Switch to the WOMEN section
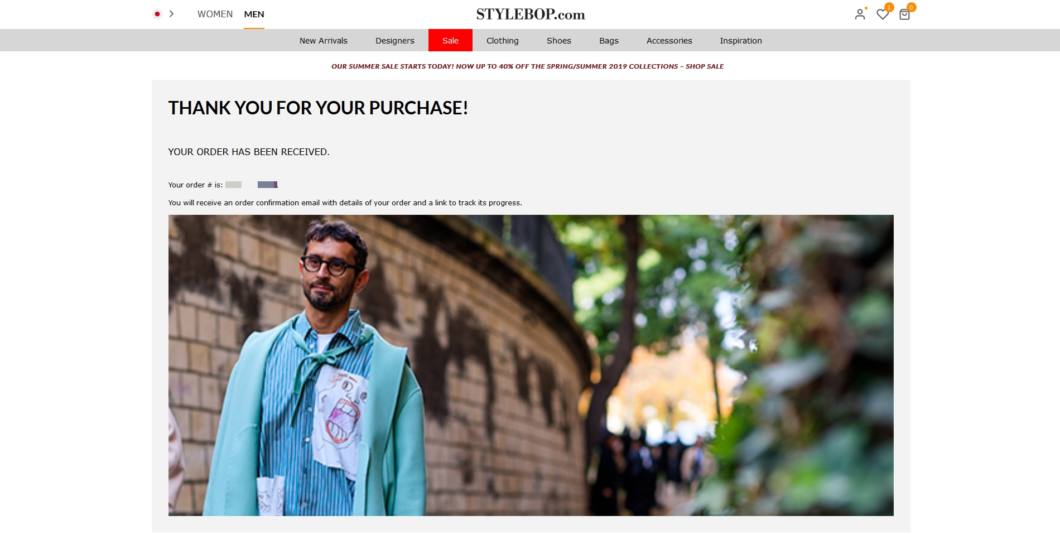The width and height of the screenshot is (1060, 535). tap(215, 14)
